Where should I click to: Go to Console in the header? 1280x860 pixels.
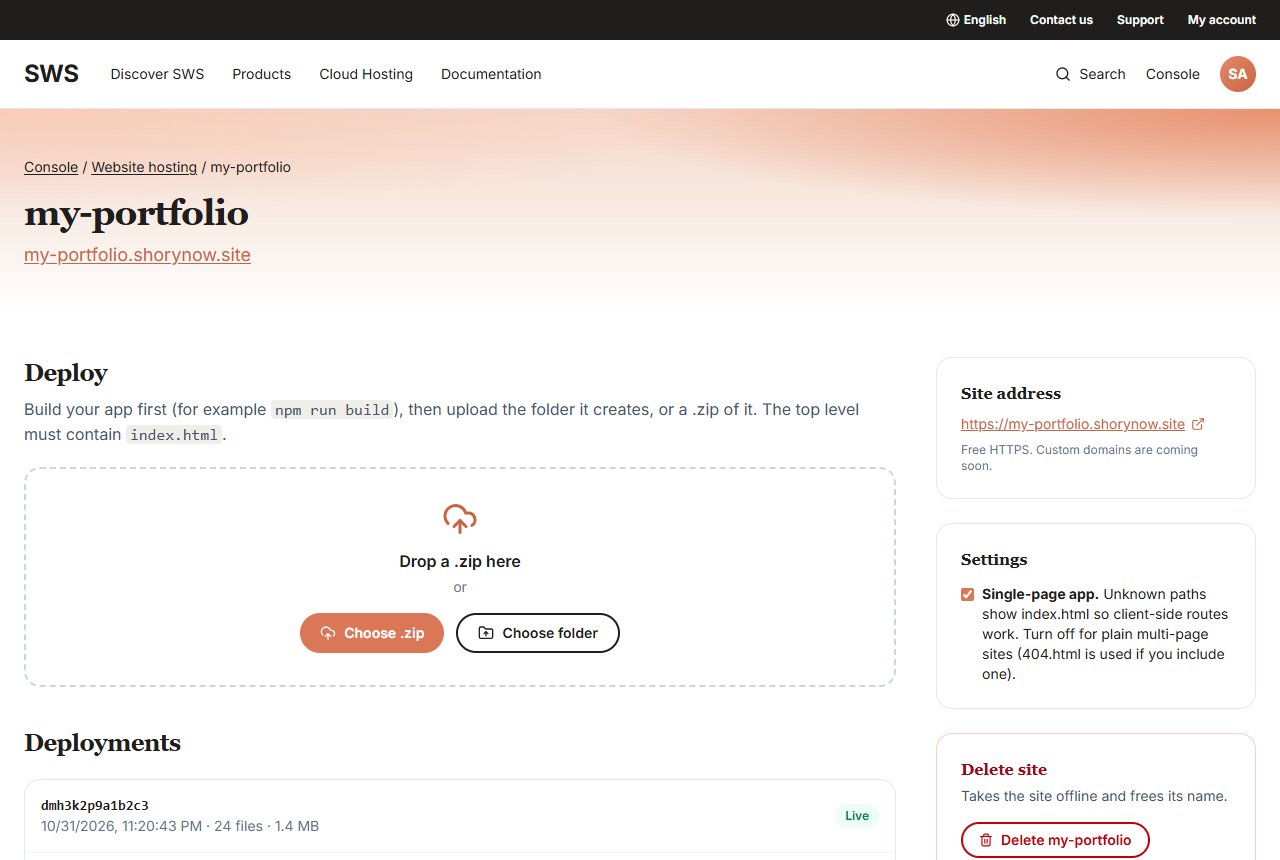[x=1173, y=74]
